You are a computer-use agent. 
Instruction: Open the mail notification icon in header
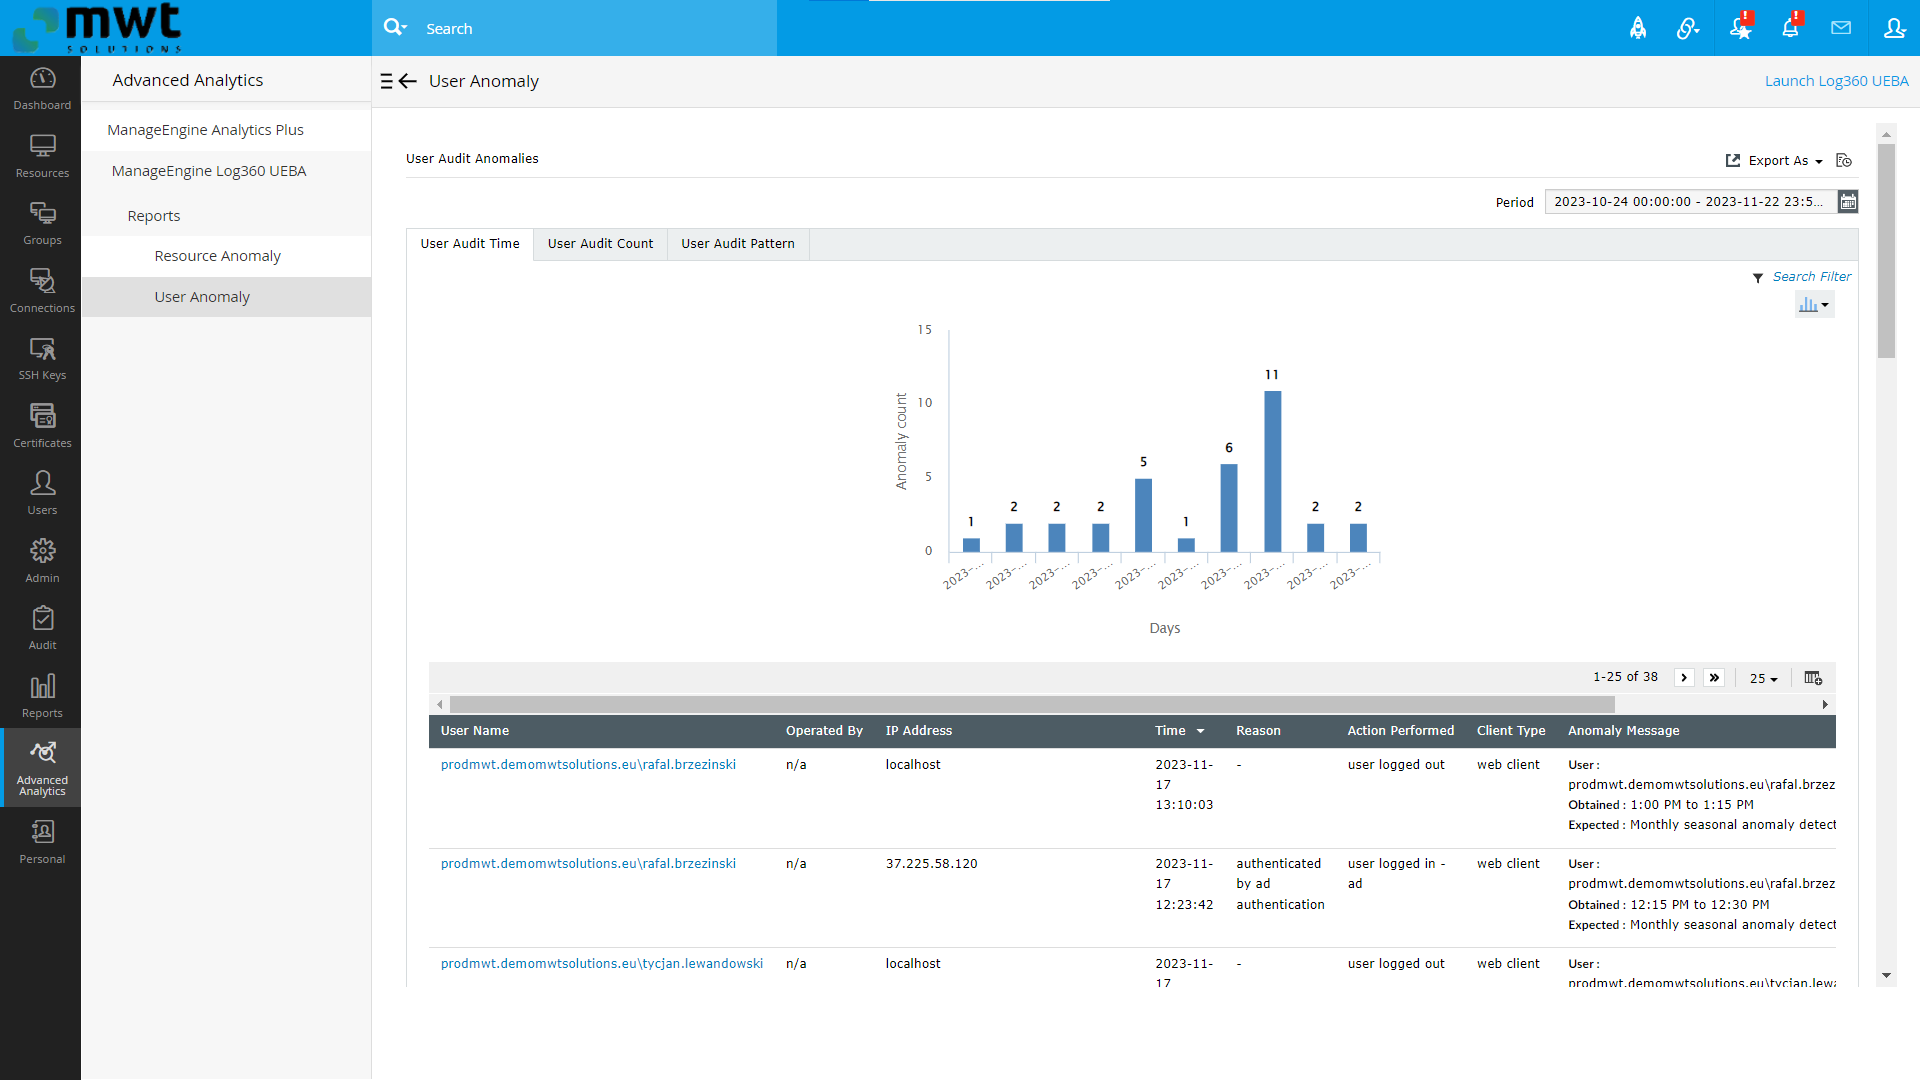[x=1842, y=27]
